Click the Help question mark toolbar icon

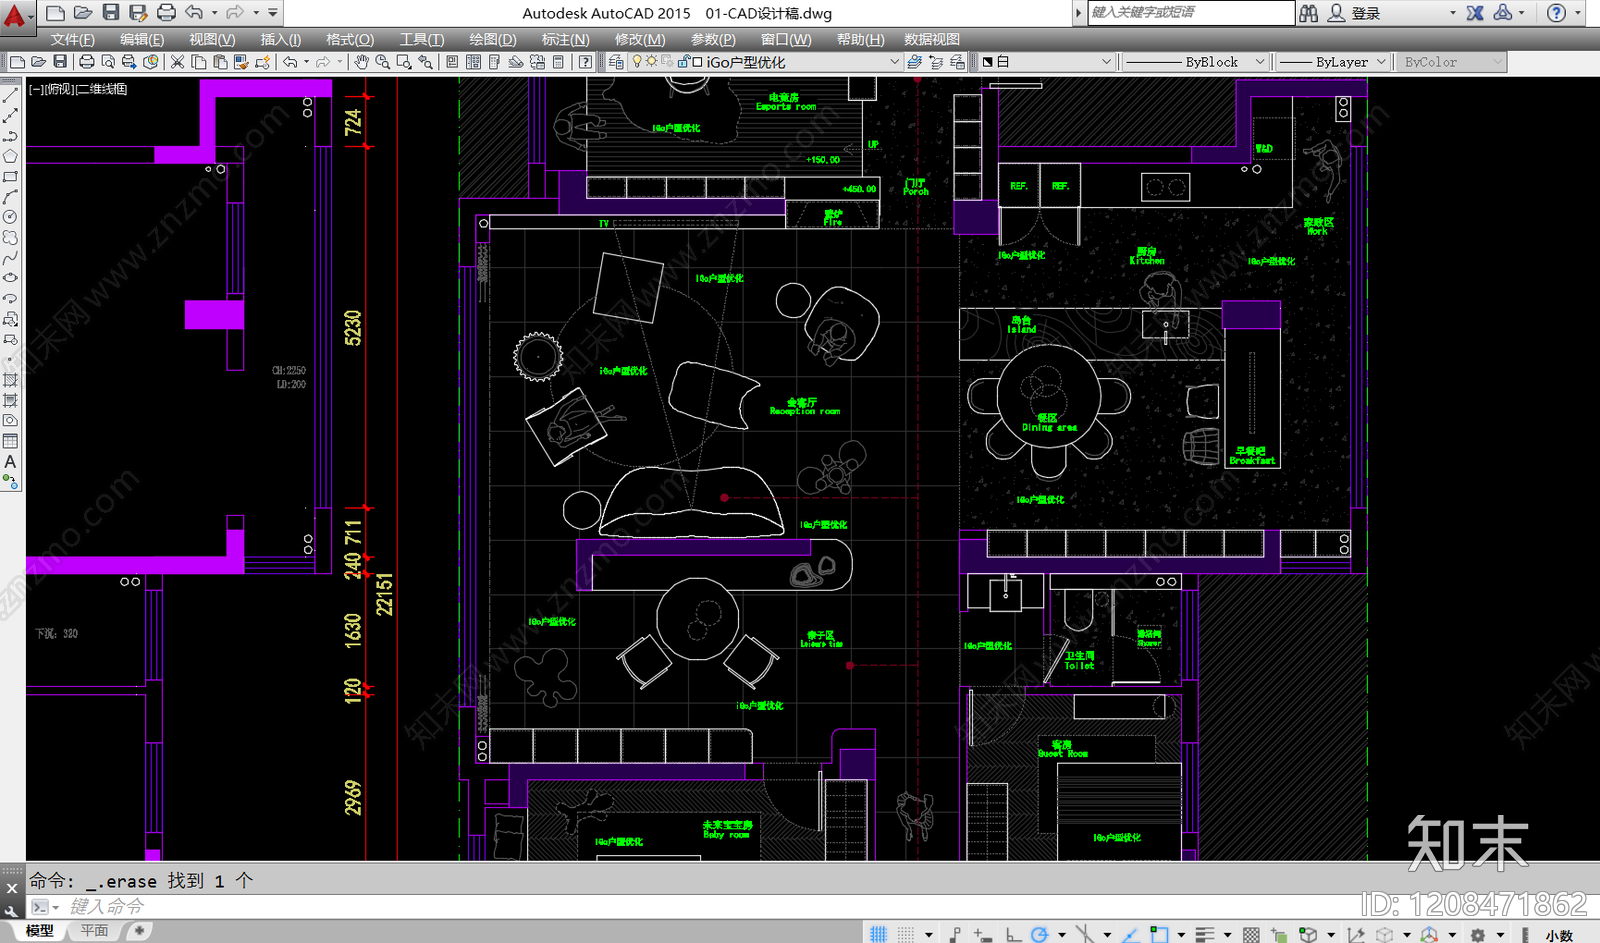point(586,62)
